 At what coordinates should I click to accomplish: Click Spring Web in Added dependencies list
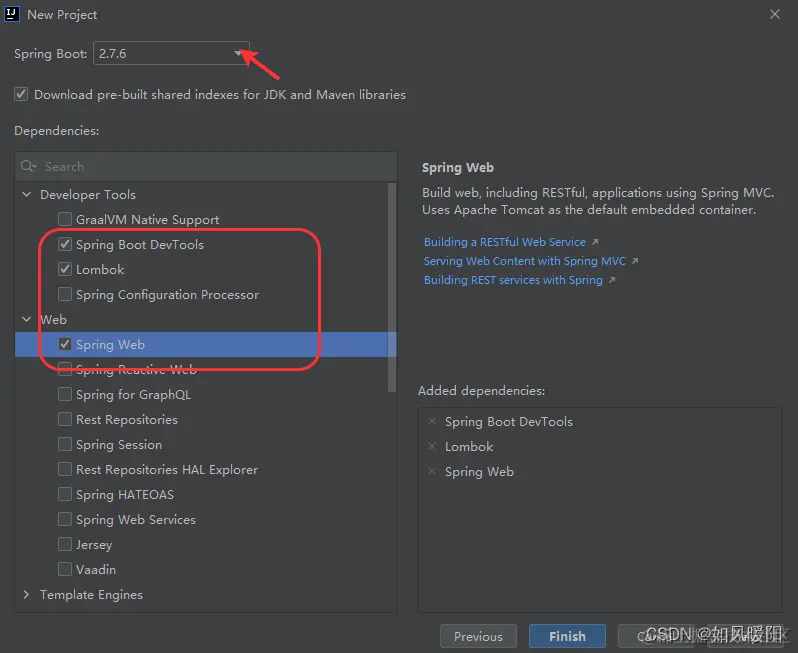click(x=479, y=472)
